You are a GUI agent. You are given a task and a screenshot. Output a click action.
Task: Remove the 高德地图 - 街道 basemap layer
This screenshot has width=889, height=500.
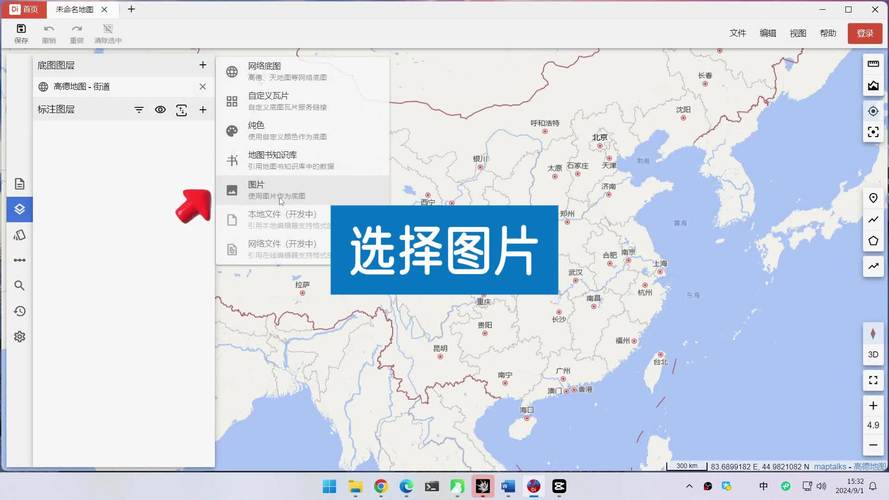pos(202,87)
